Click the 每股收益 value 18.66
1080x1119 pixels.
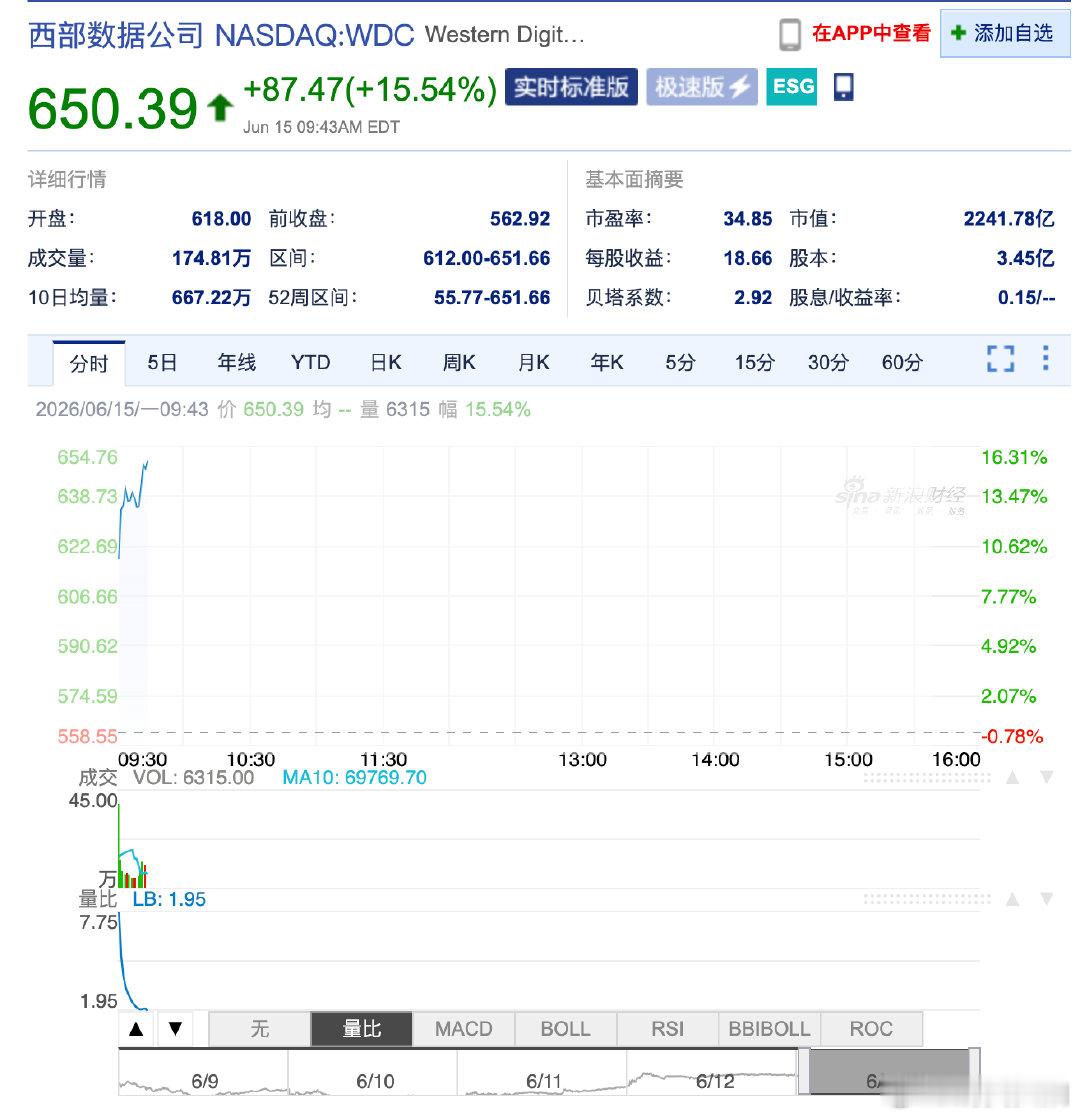[x=747, y=258]
